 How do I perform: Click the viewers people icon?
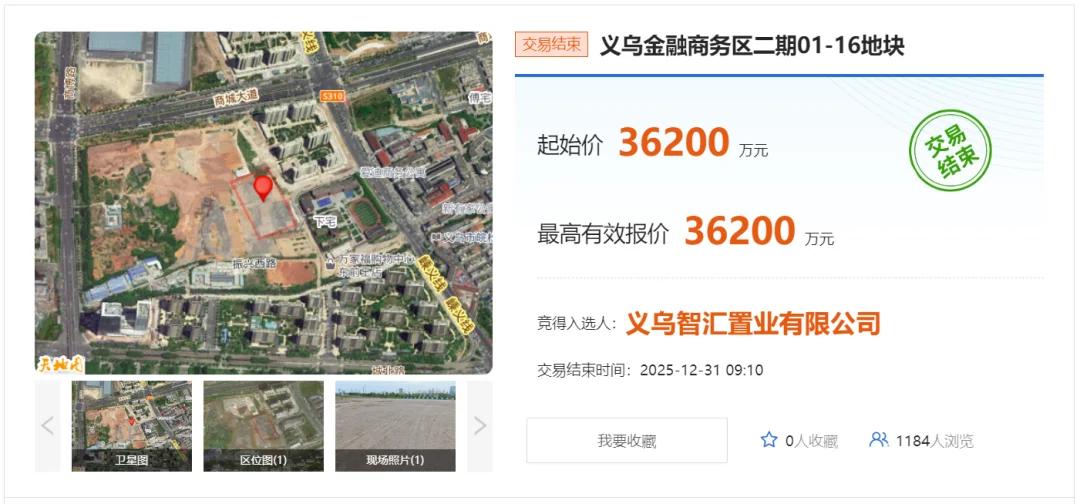(x=878, y=440)
